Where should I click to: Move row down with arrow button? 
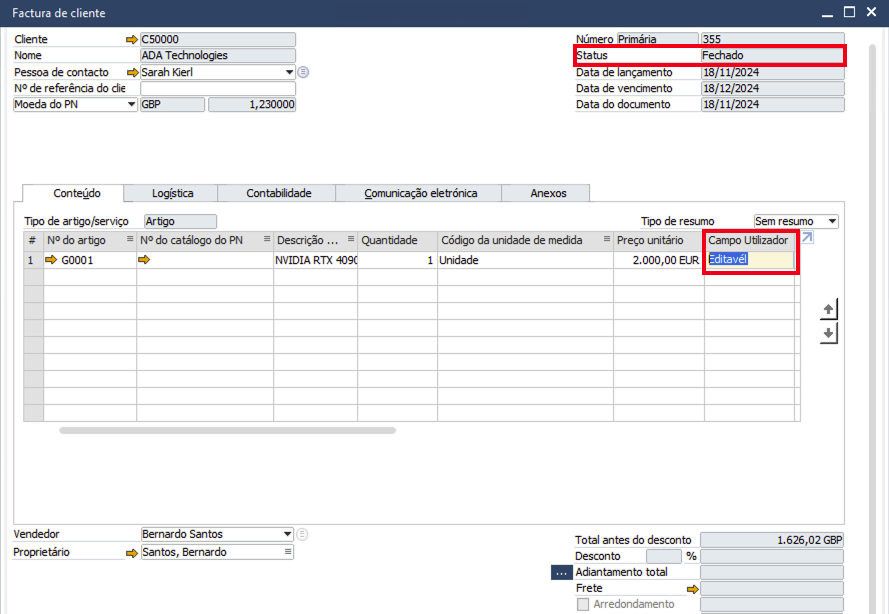(x=828, y=333)
